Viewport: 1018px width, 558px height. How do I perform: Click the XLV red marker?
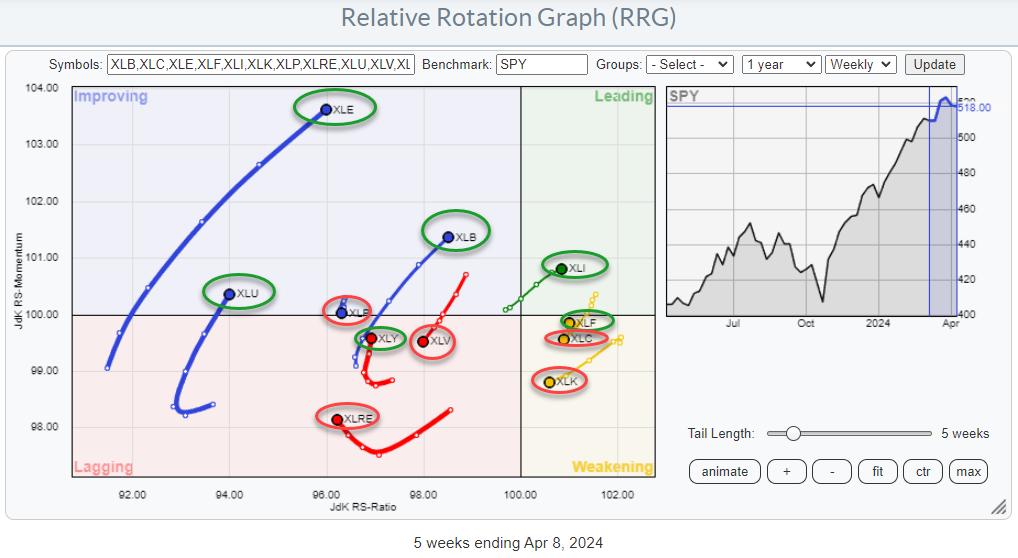click(423, 342)
